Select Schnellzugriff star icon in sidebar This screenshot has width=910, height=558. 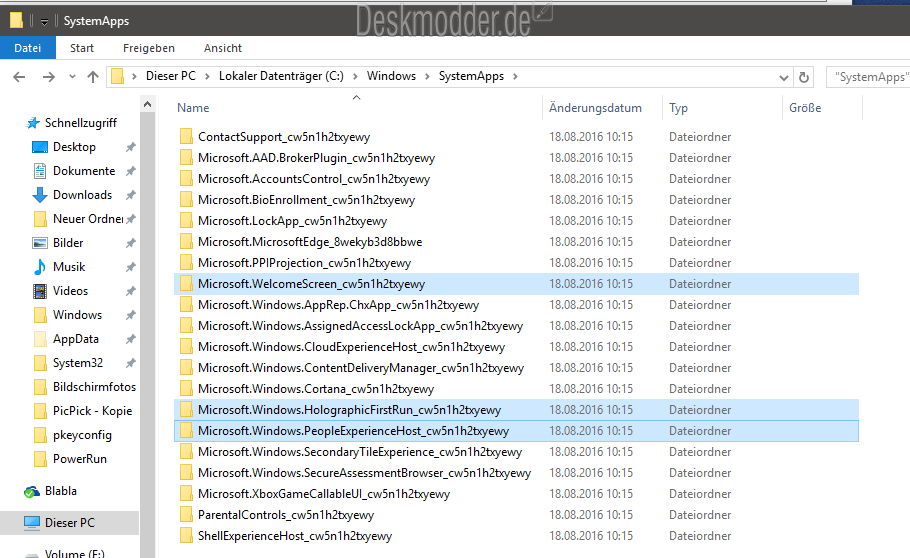click(33, 123)
